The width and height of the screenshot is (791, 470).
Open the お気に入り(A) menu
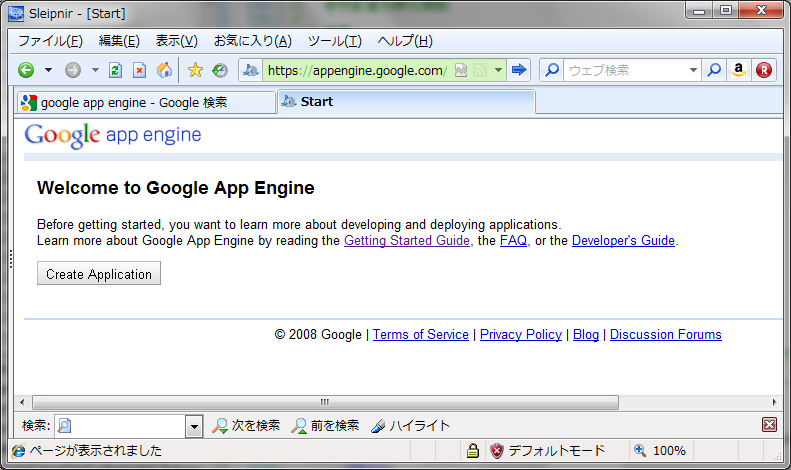click(253, 41)
